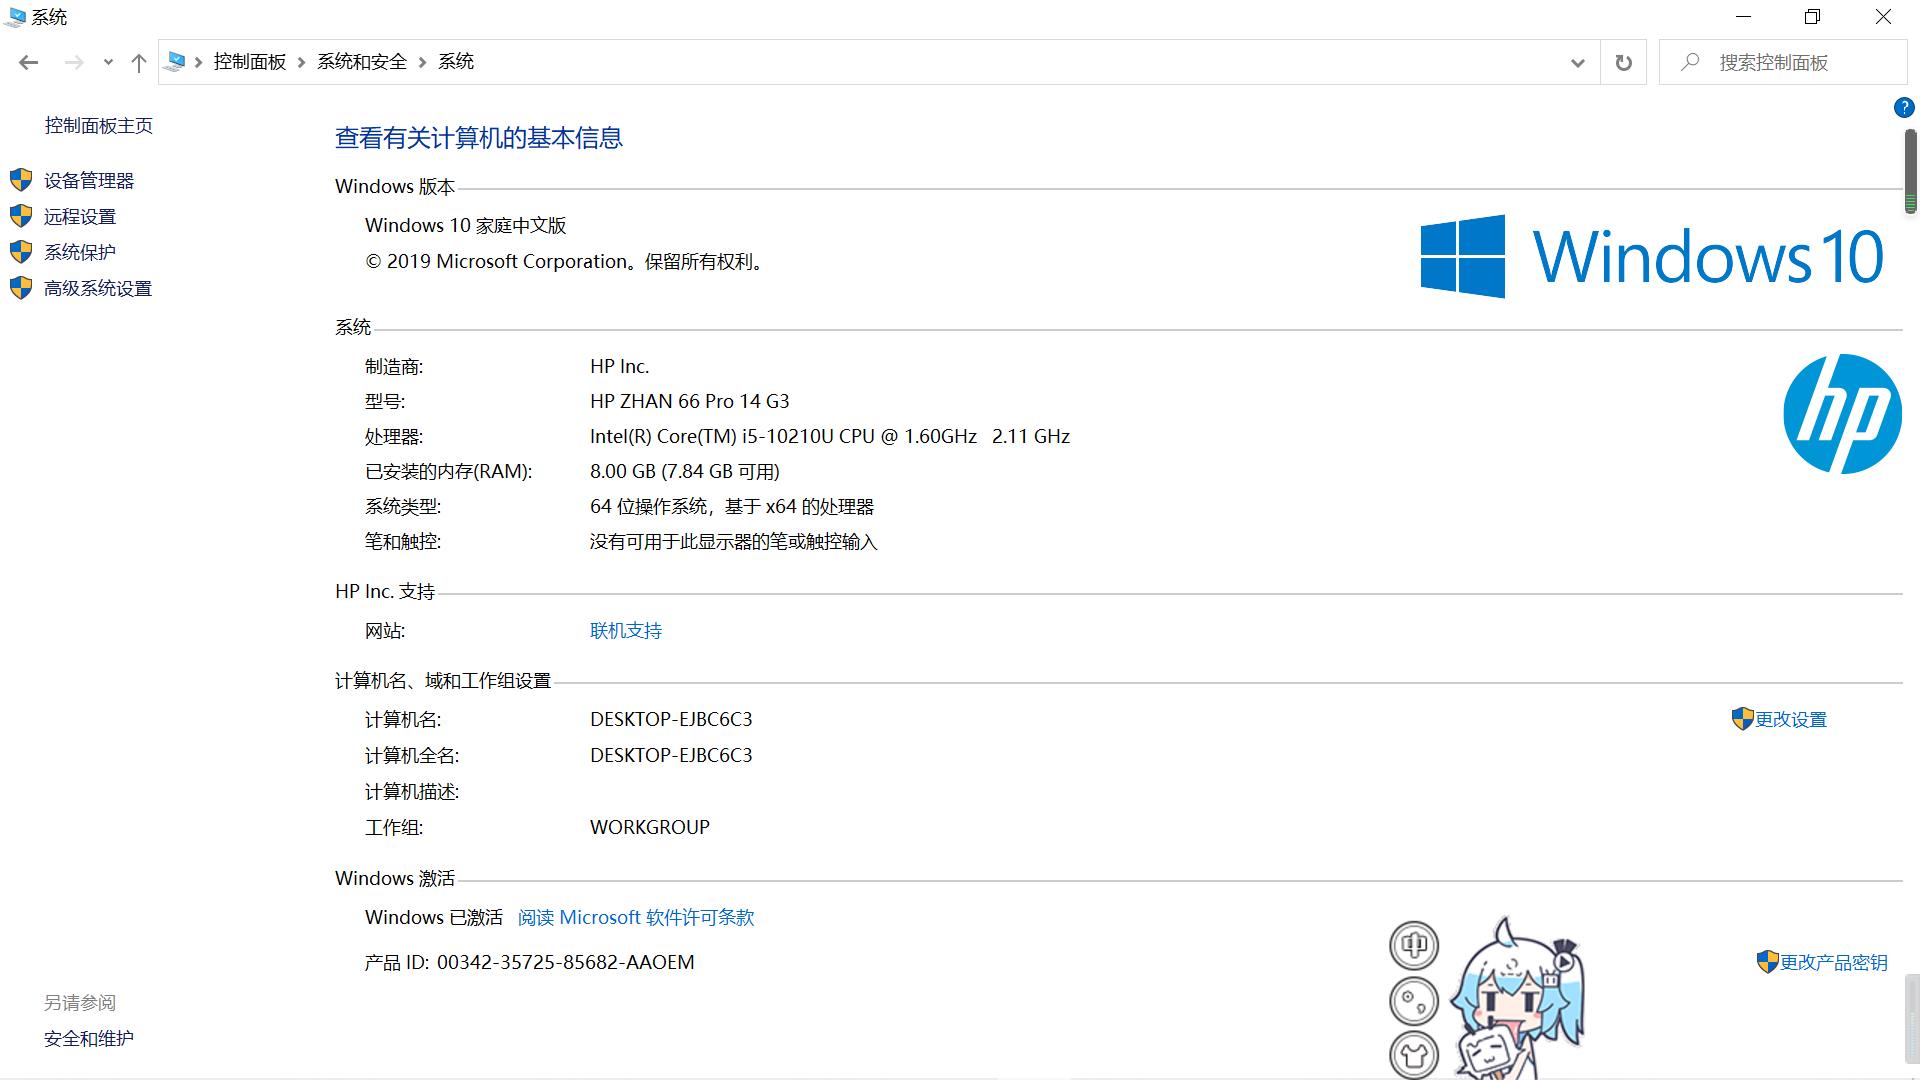Open the recent pages dropdown next to forward arrow
Viewport: 1920px width, 1080px height.
coord(107,62)
